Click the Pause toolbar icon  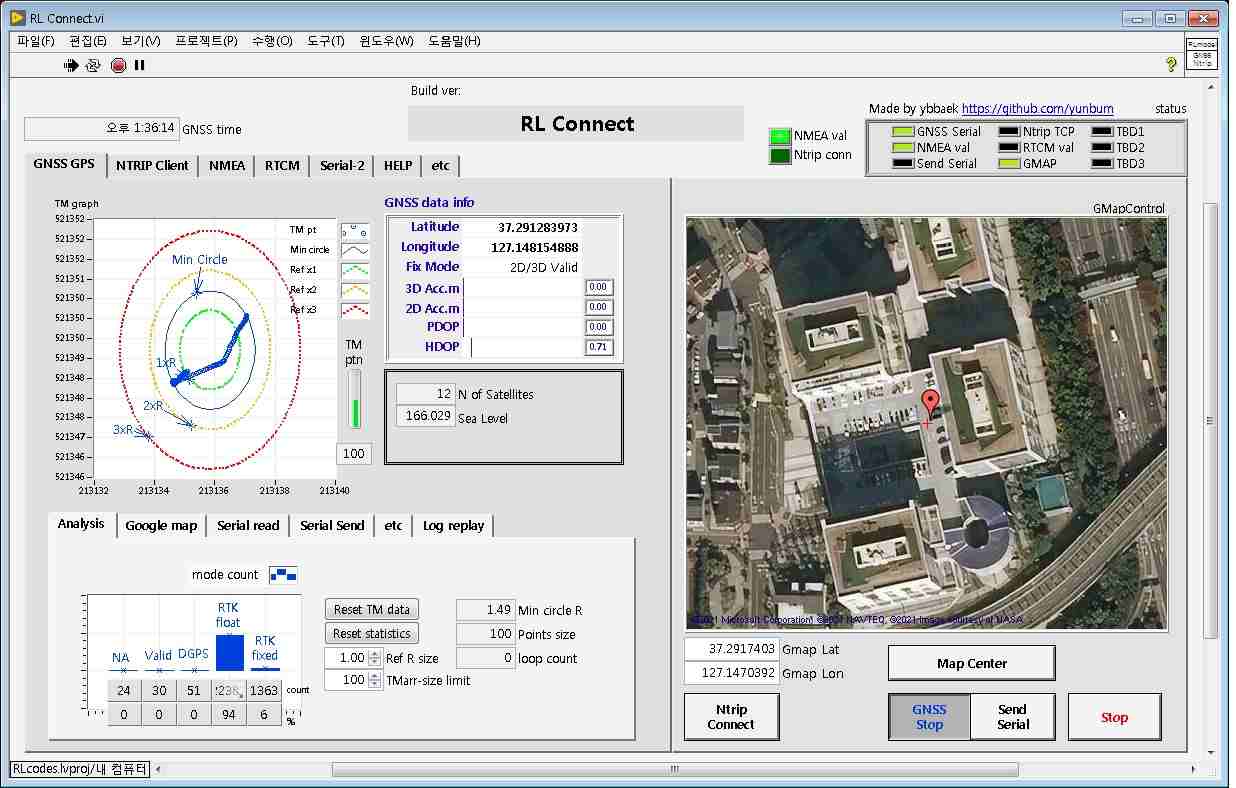(140, 65)
